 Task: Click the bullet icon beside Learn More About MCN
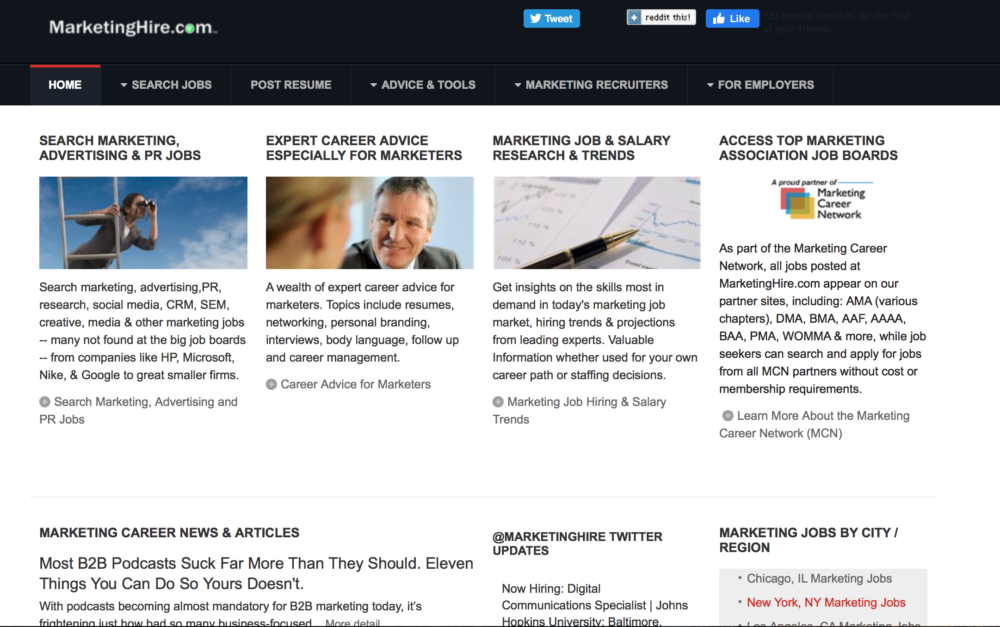[x=728, y=416]
